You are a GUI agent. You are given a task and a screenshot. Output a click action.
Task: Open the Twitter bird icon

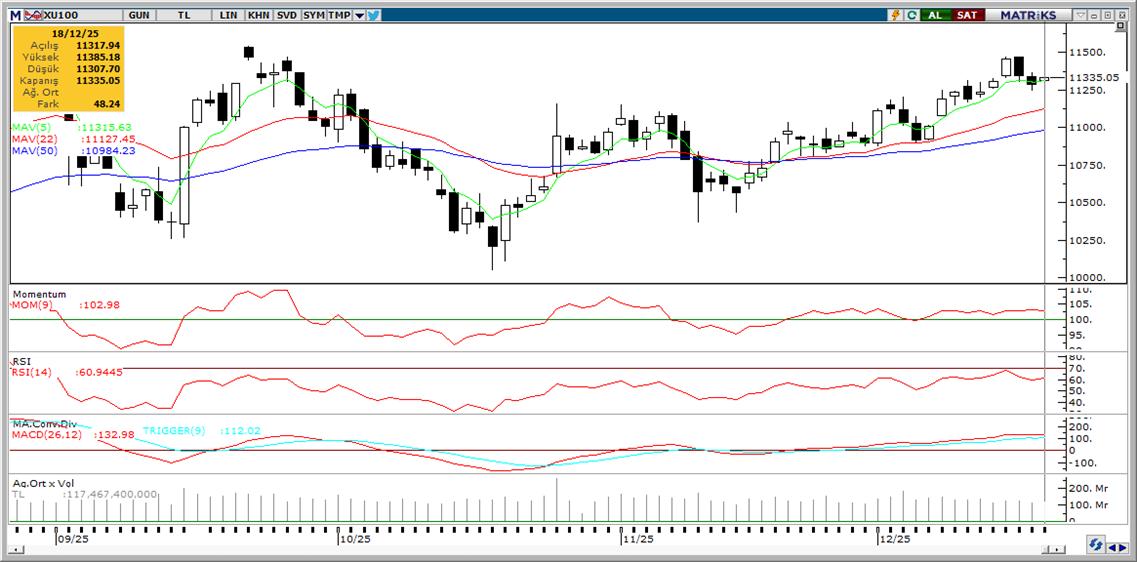(373, 15)
